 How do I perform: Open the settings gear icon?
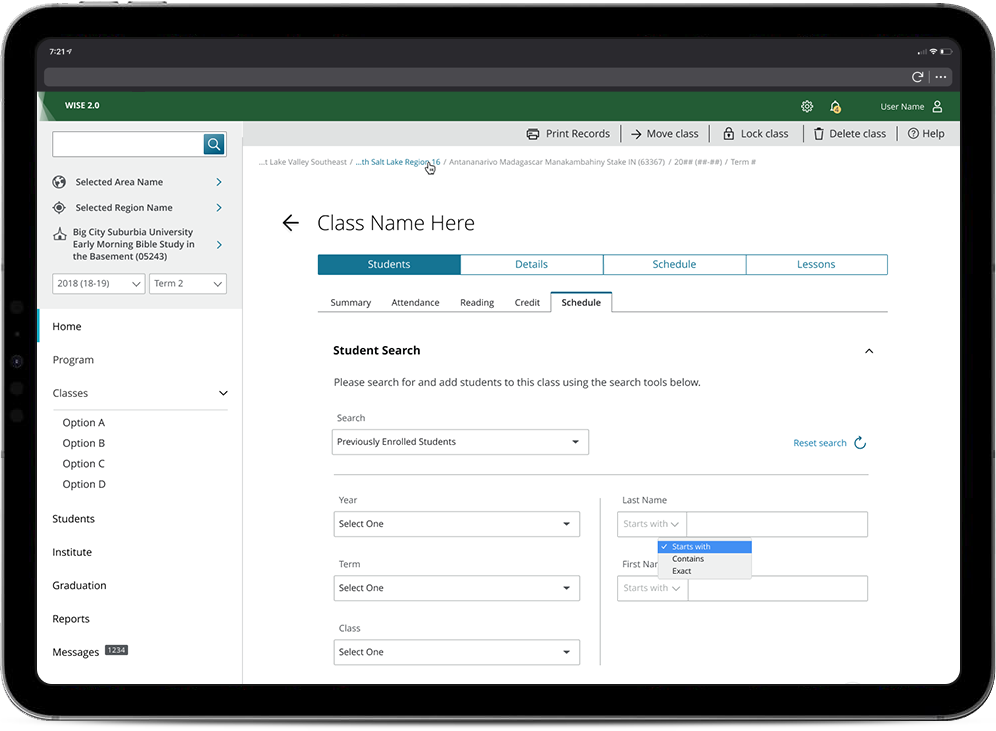click(807, 107)
